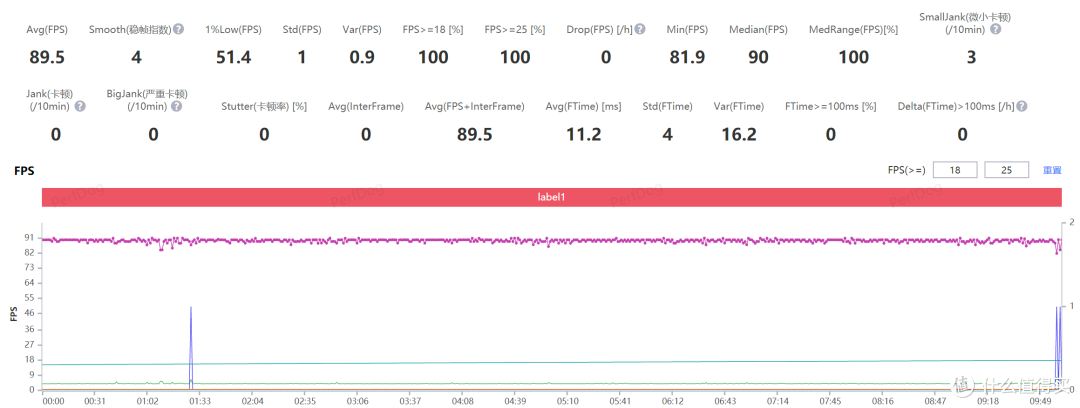Click help icon next to Smooth(稳帧指数)
The width and height of the screenshot is (1080, 408).
pyautogui.click(x=178, y=30)
